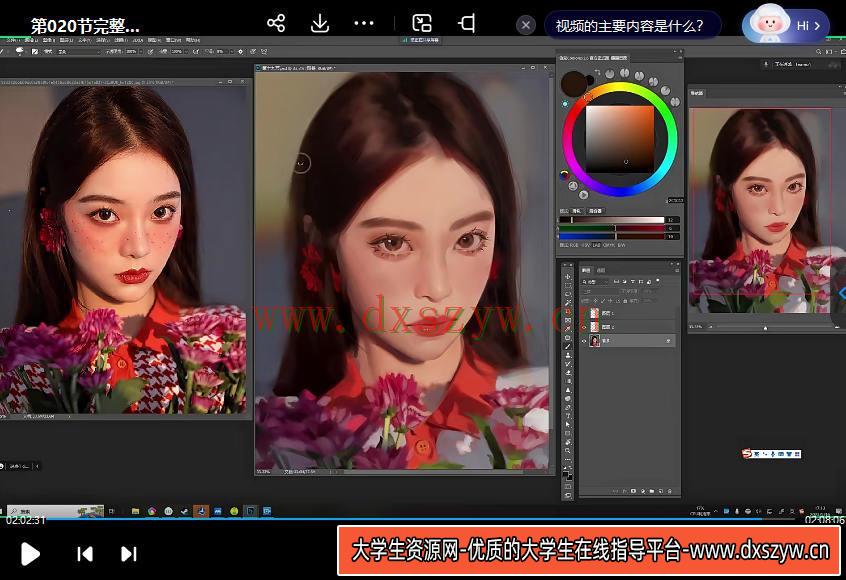Image resolution: width=846 pixels, height=580 pixels.
Task: Skip to the next video
Action: click(128, 554)
